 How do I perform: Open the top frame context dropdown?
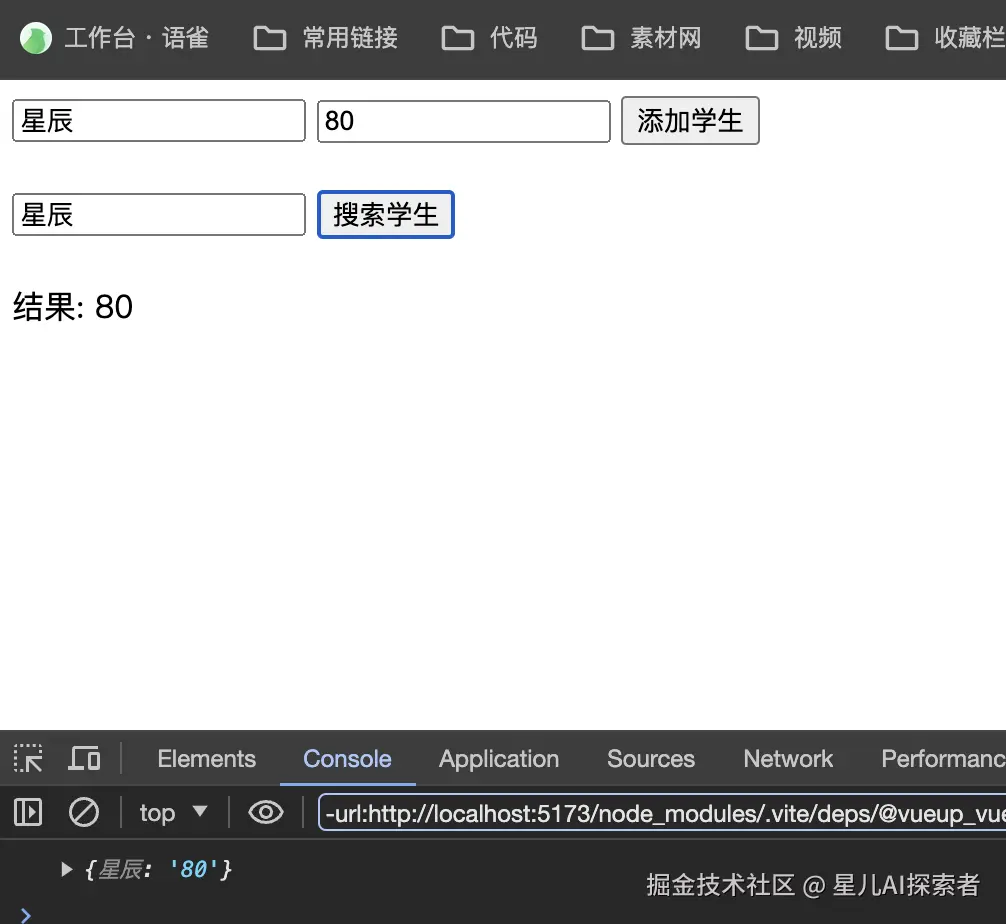coord(173,812)
